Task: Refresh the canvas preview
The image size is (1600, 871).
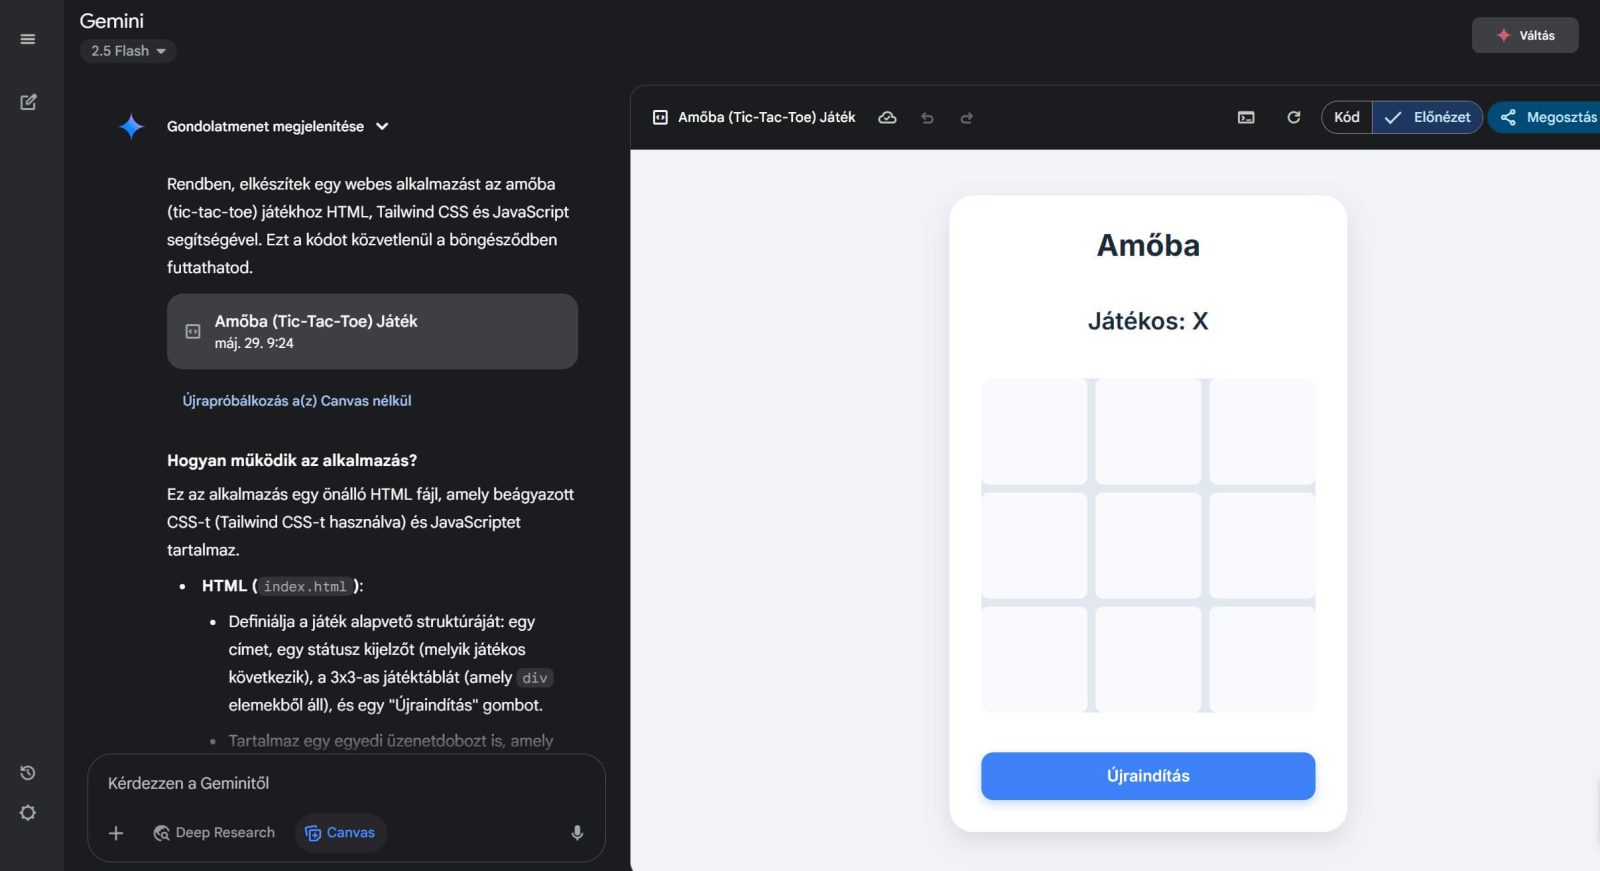Action: click(x=1293, y=118)
